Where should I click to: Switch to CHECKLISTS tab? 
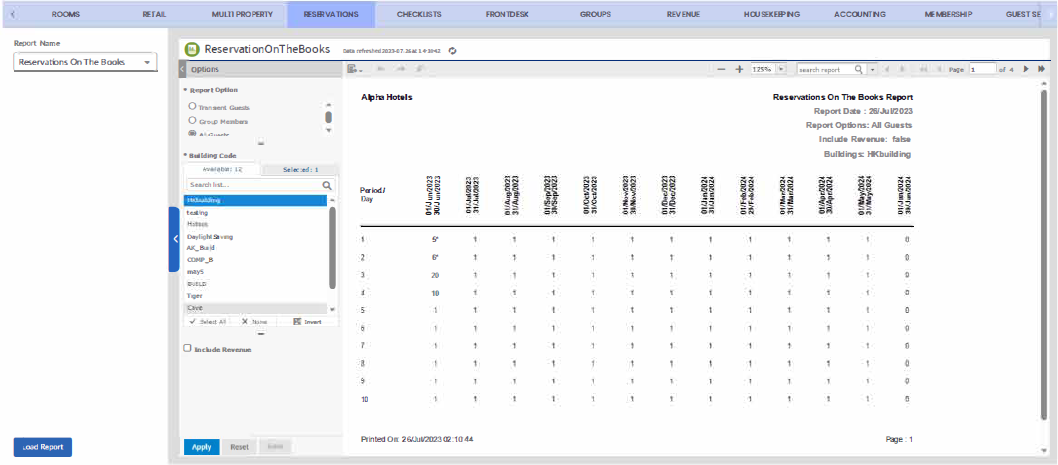pos(420,14)
